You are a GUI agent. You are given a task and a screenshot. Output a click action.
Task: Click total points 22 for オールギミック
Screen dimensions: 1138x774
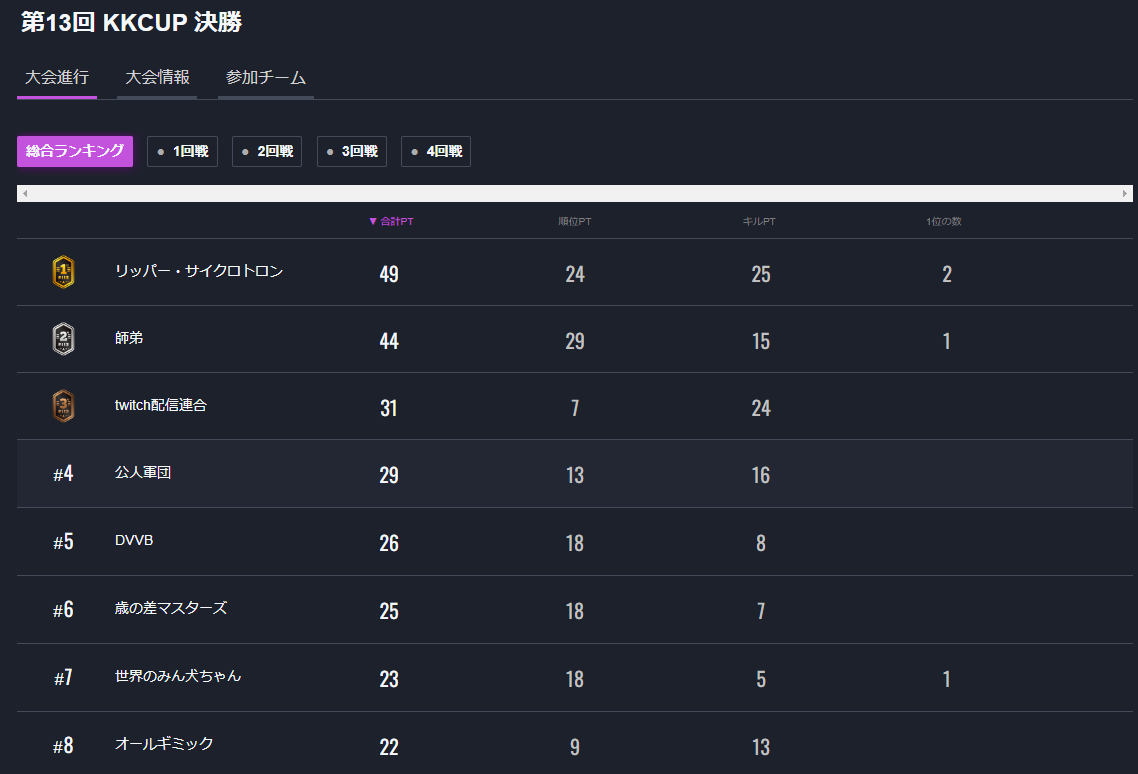click(389, 747)
